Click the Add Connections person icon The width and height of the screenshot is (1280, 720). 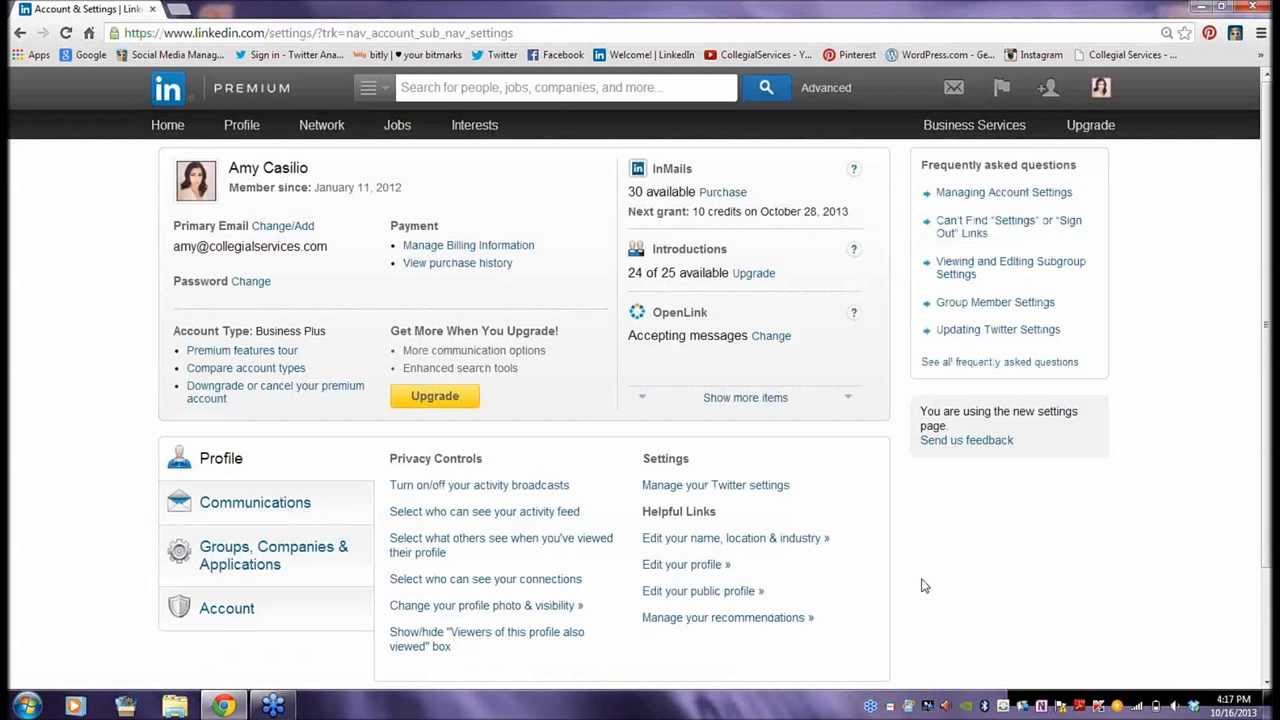click(1048, 88)
